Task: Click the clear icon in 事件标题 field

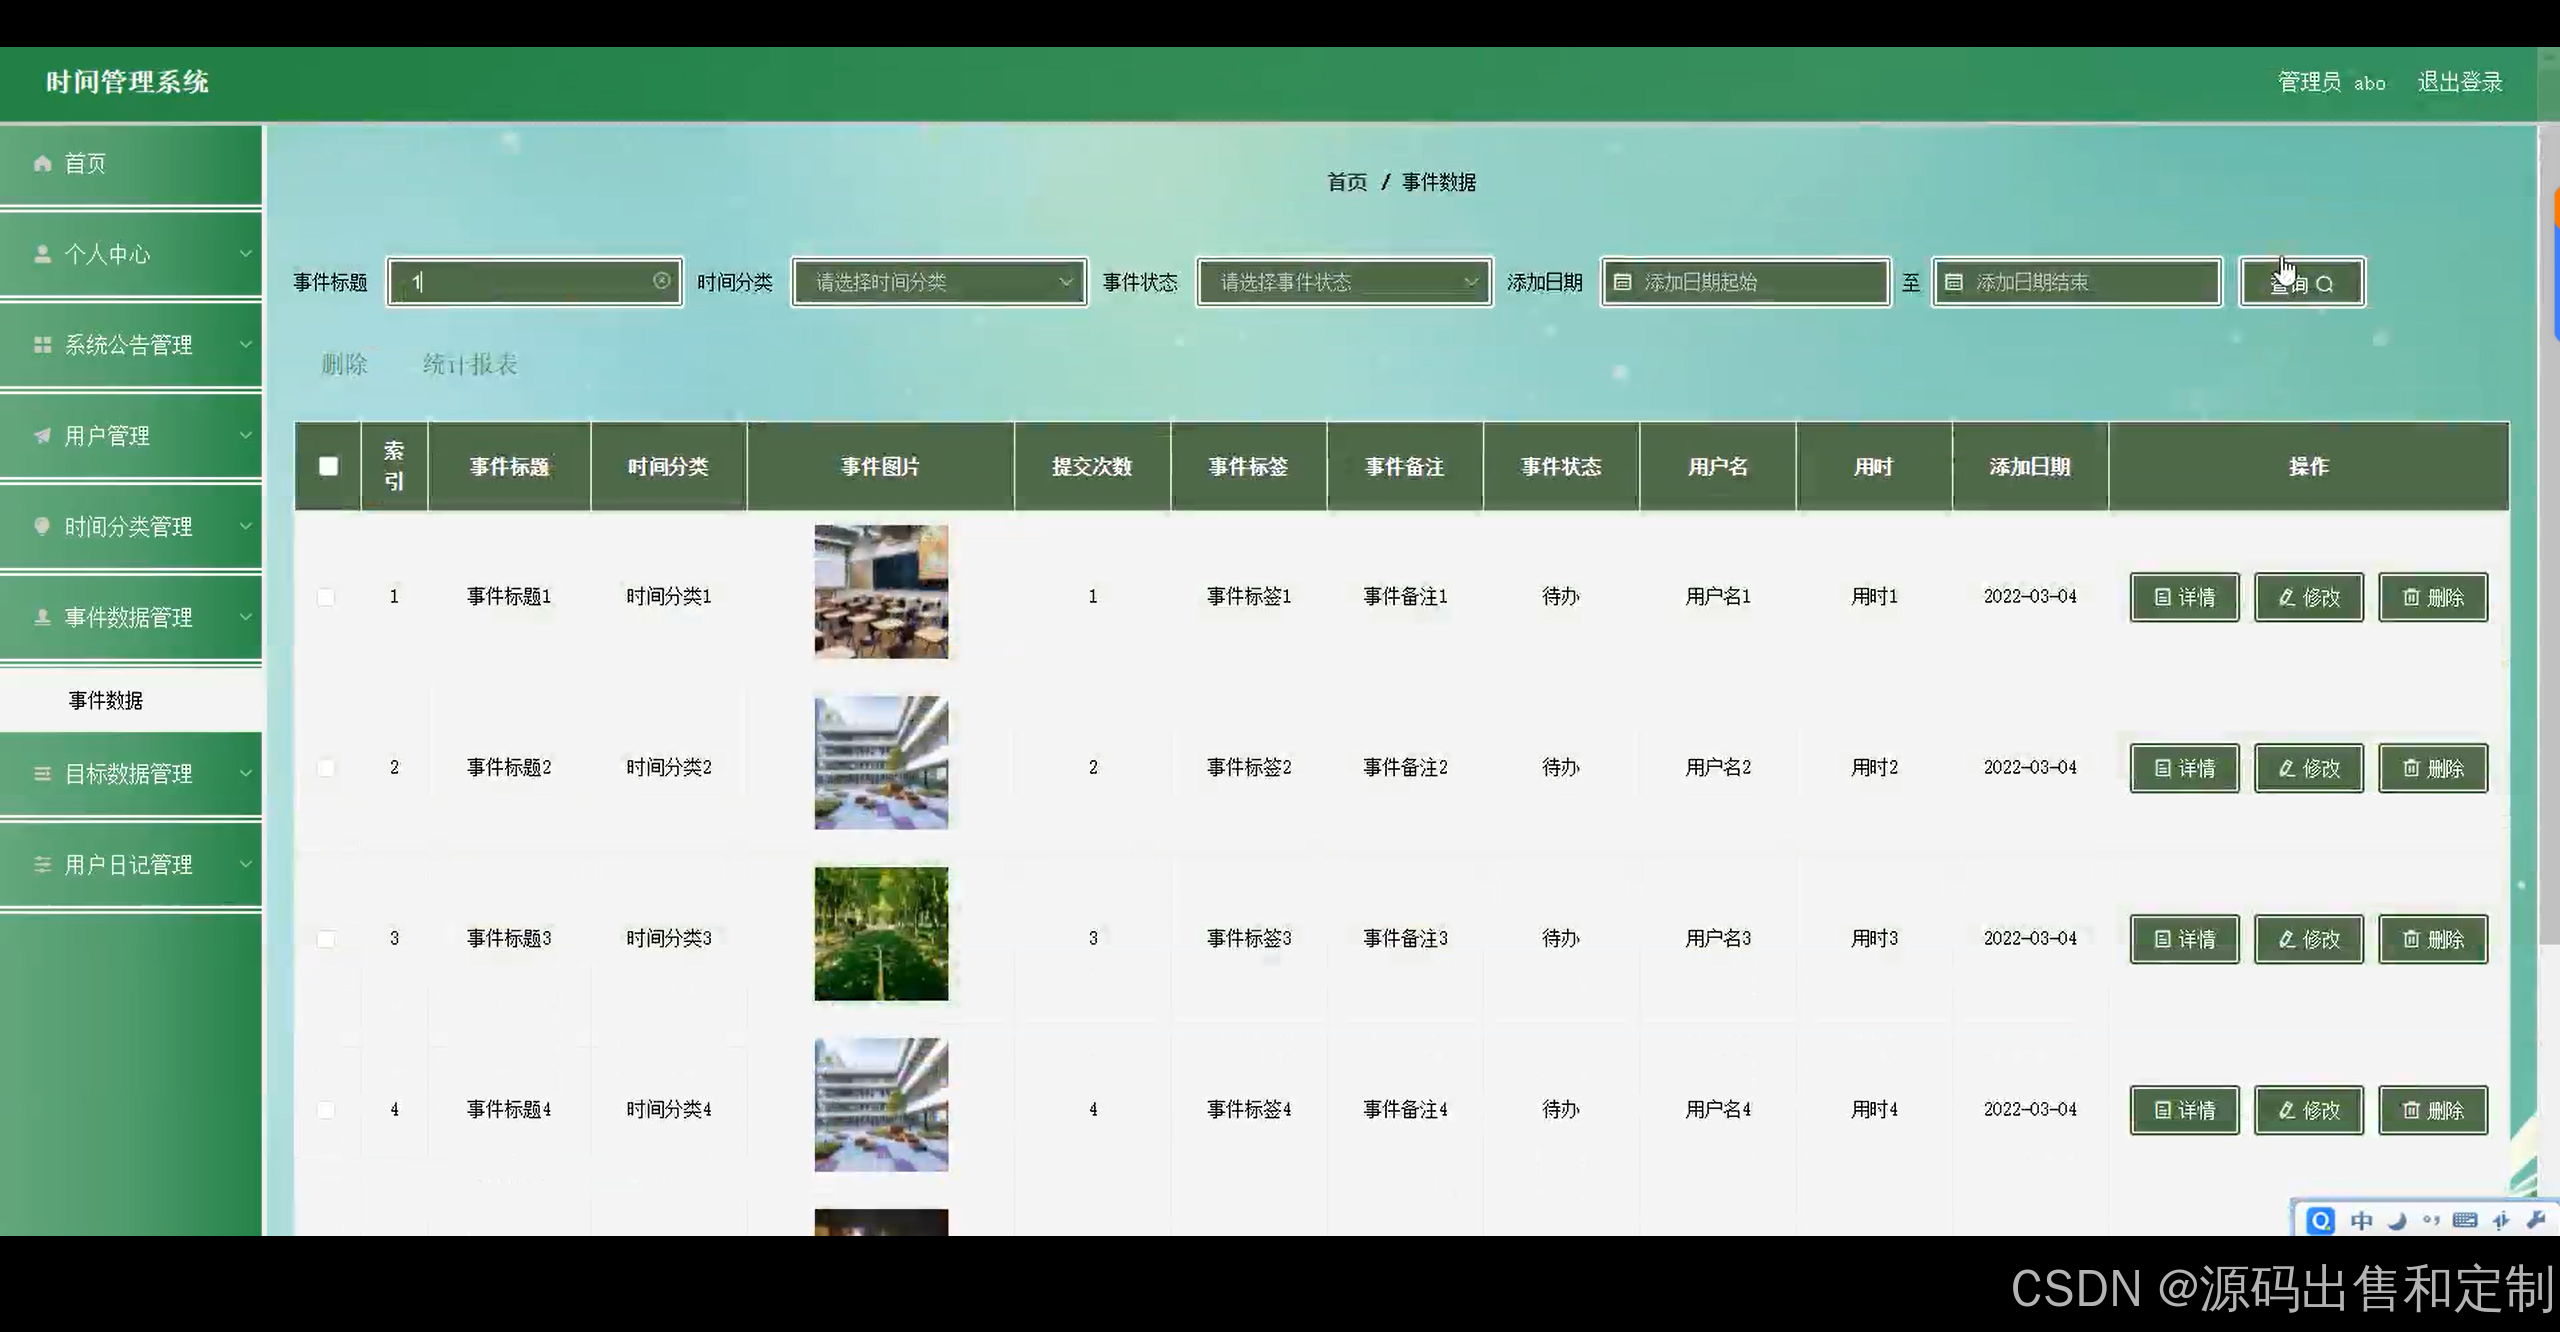Action: point(661,281)
